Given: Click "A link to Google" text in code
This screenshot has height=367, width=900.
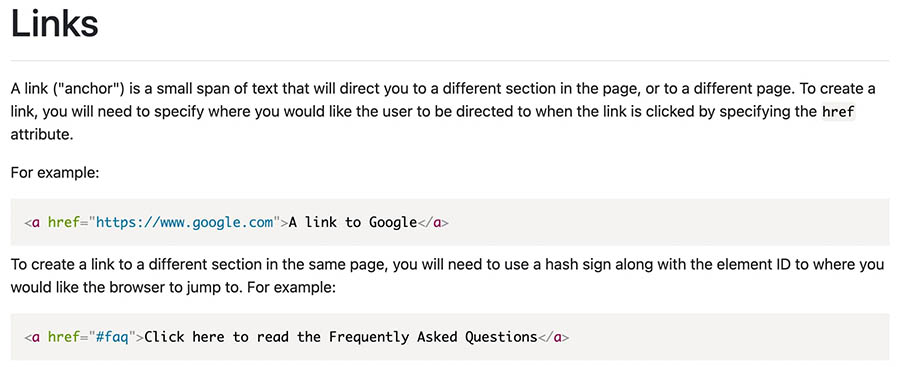Looking at the screenshot, I should tap(352, 222).
